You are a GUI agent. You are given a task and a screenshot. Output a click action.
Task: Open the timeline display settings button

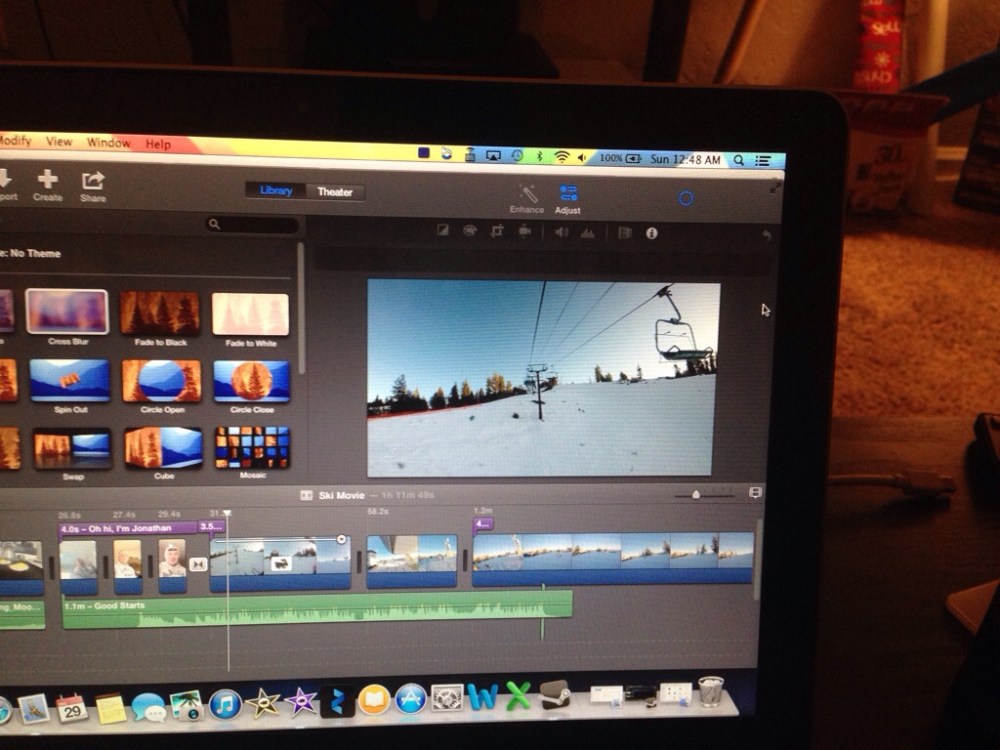coord(755,493)
